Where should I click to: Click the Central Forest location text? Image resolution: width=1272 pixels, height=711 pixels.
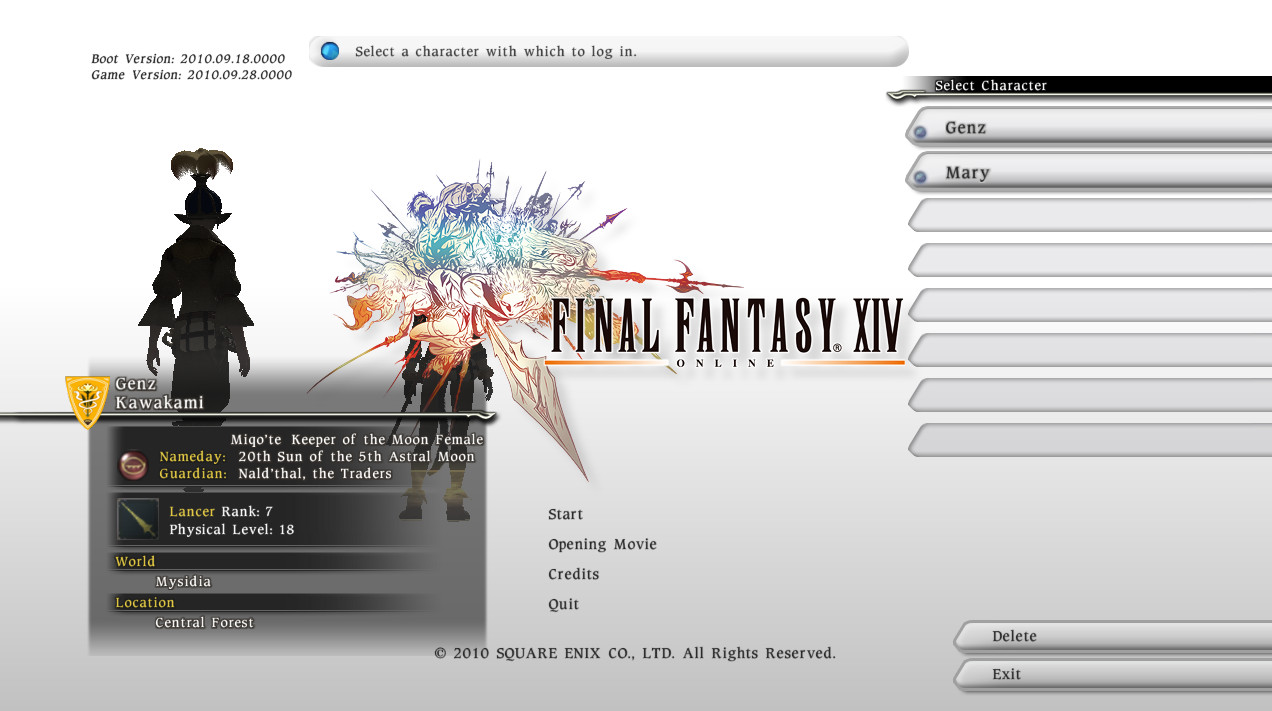pos(204,623)
